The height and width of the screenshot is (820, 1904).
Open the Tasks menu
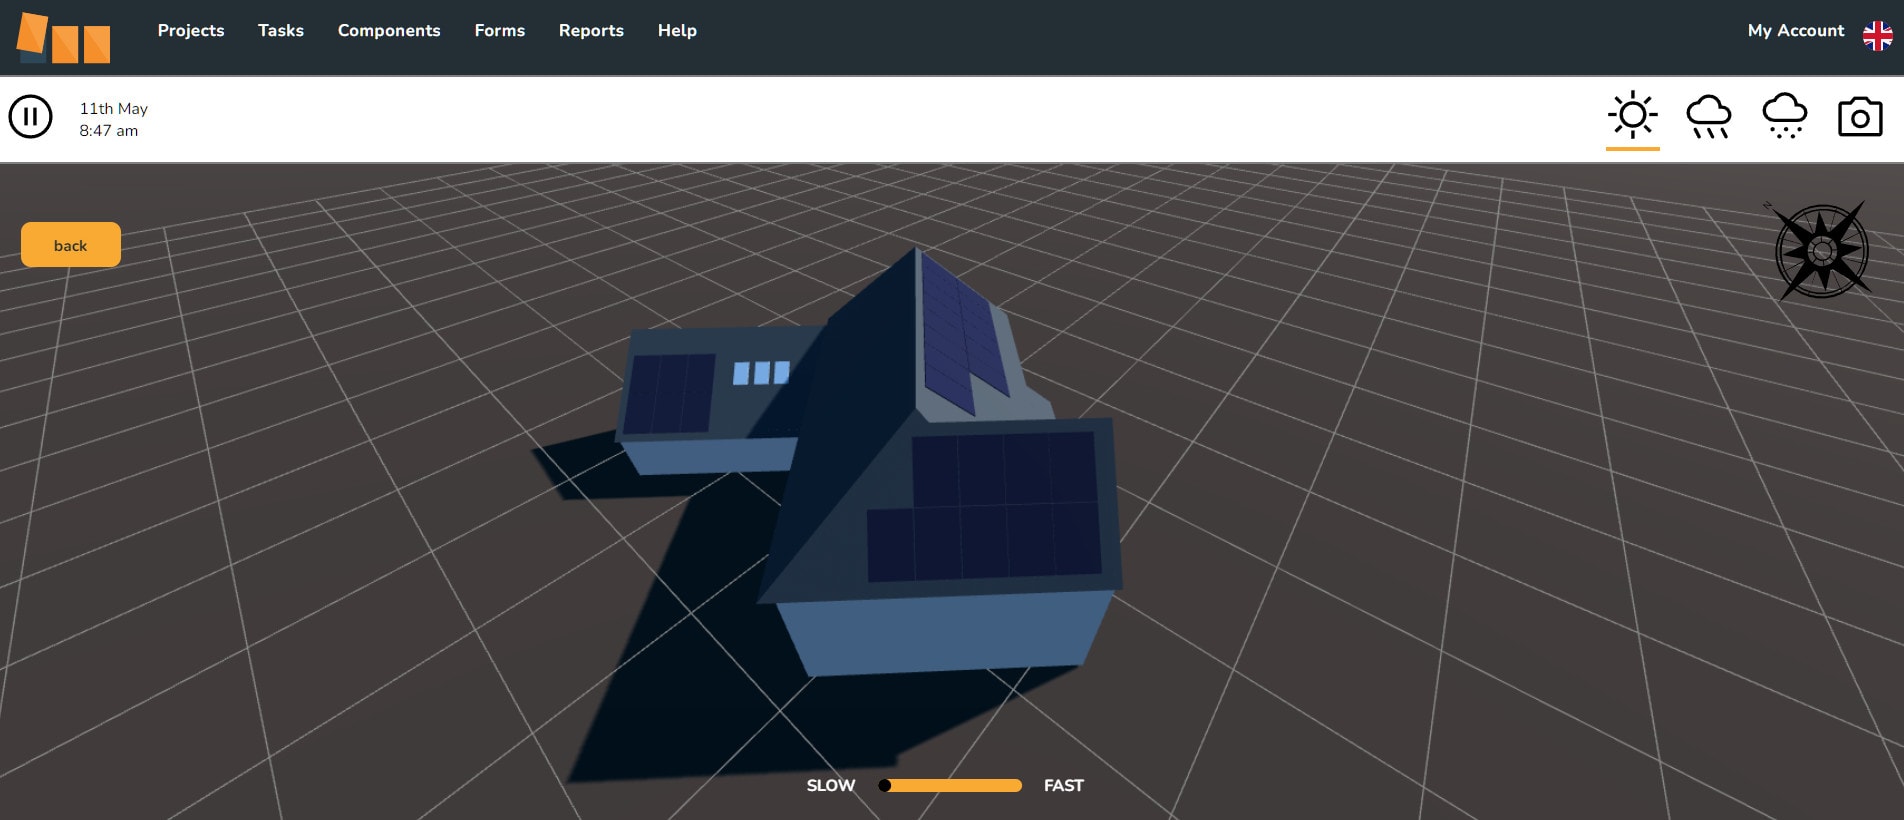point(281,31)
